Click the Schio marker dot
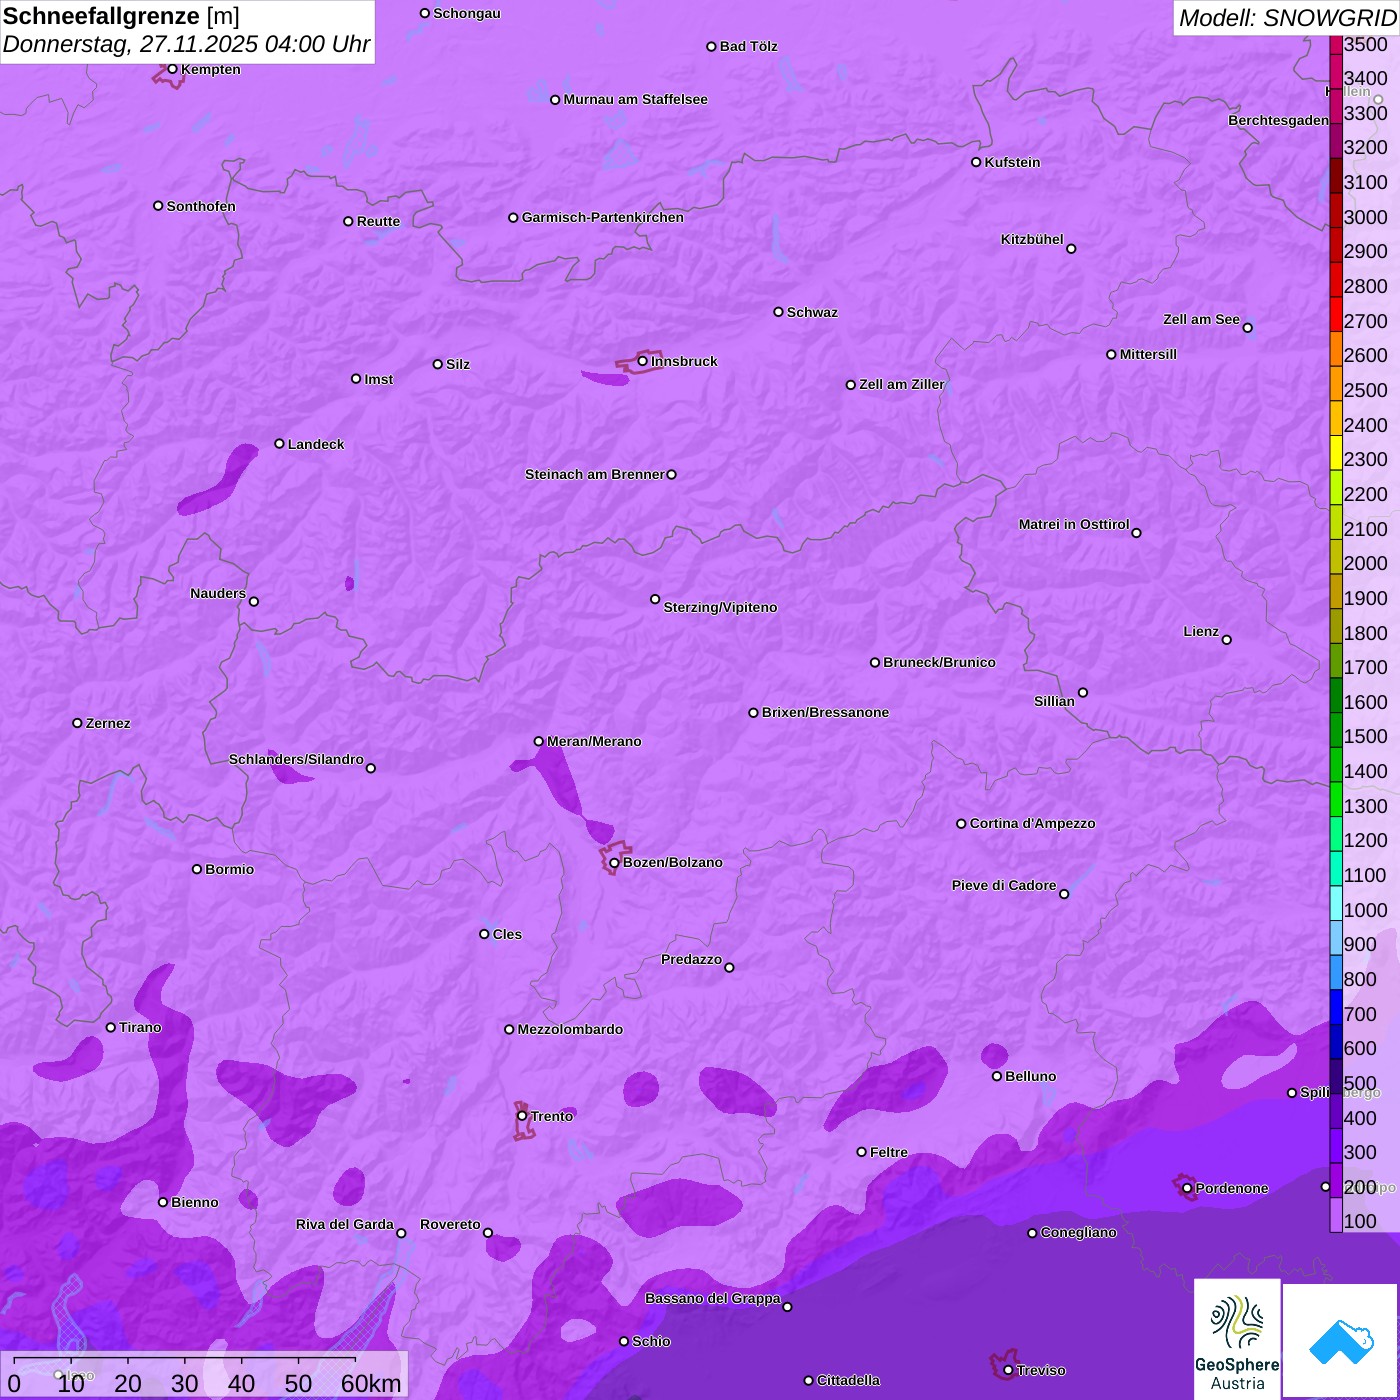Image resolution: width=1400 pixels, height=1400 pixels. (x=624, y=1342)
